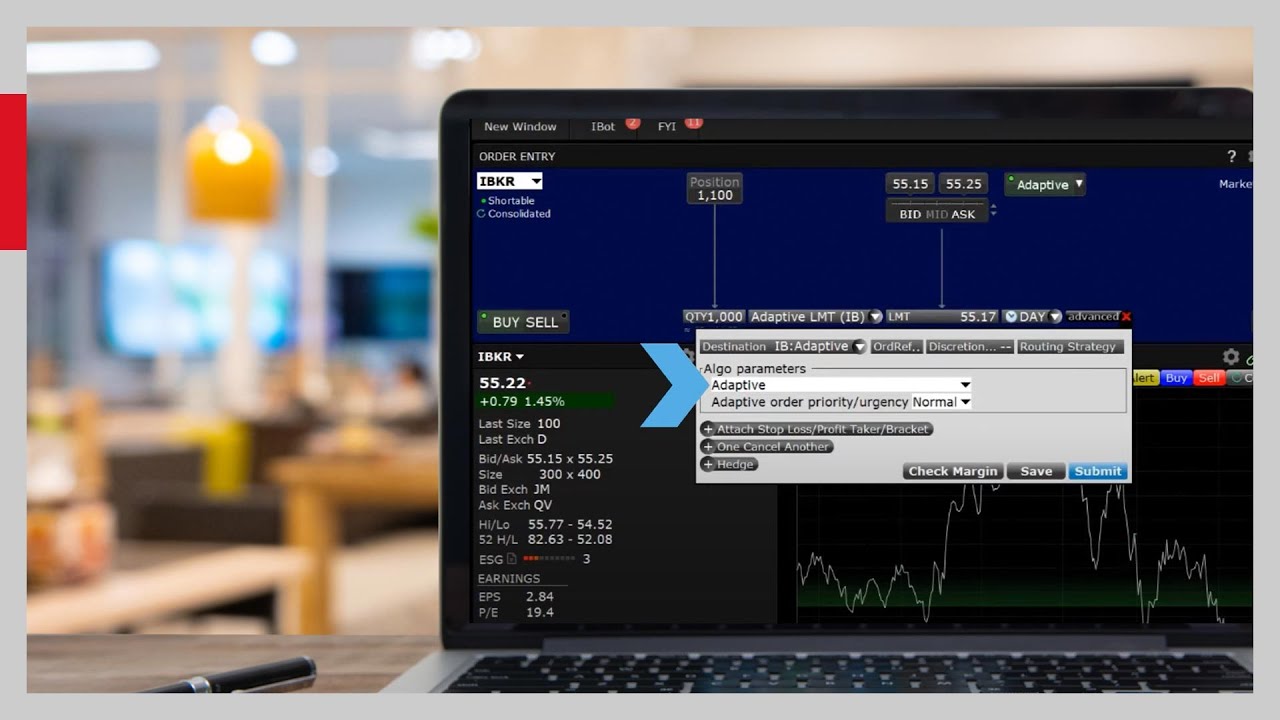Viewport: 1280px width, 720px height.
Task: Click the blue Buy button on chart
Action: 1177,378
